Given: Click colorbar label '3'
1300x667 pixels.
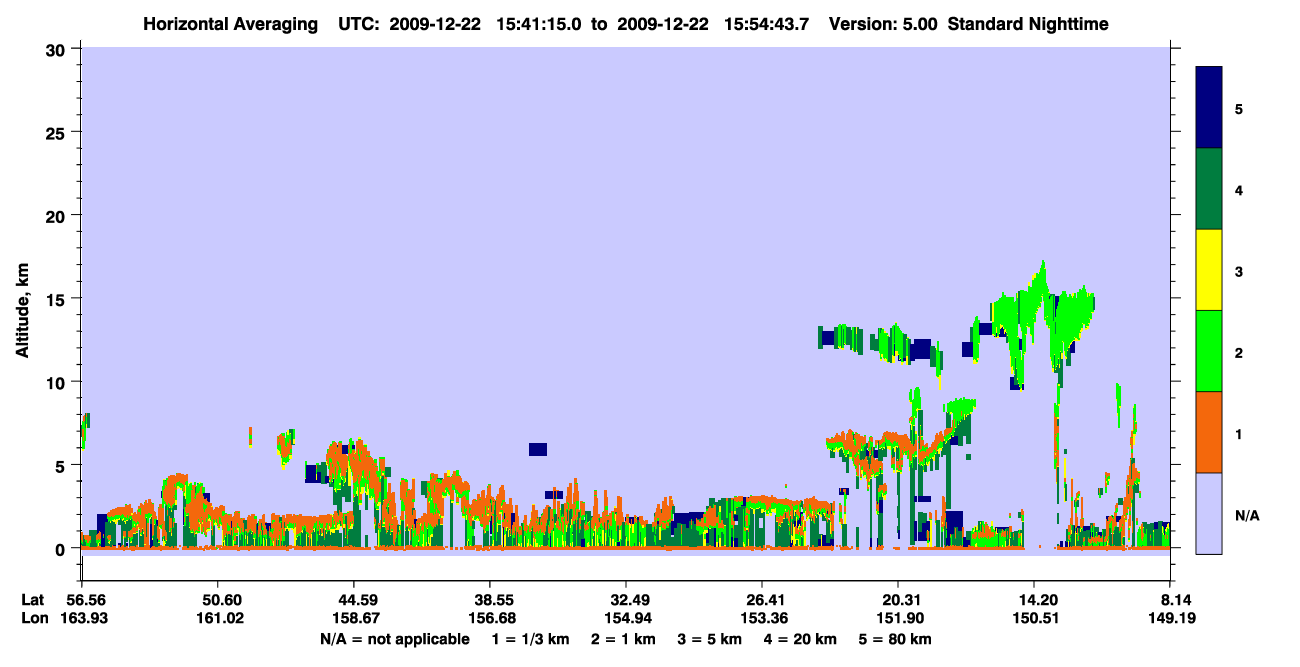Looking at the screenshot, I should [x=1239, y=272].
